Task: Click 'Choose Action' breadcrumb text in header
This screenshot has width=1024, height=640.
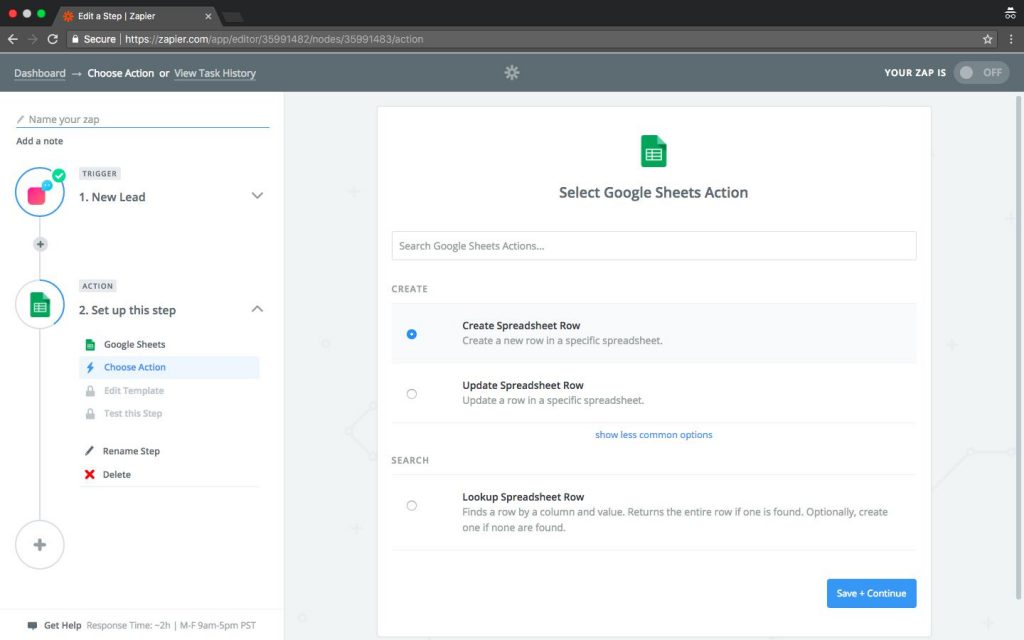Action: pos(121,73)
